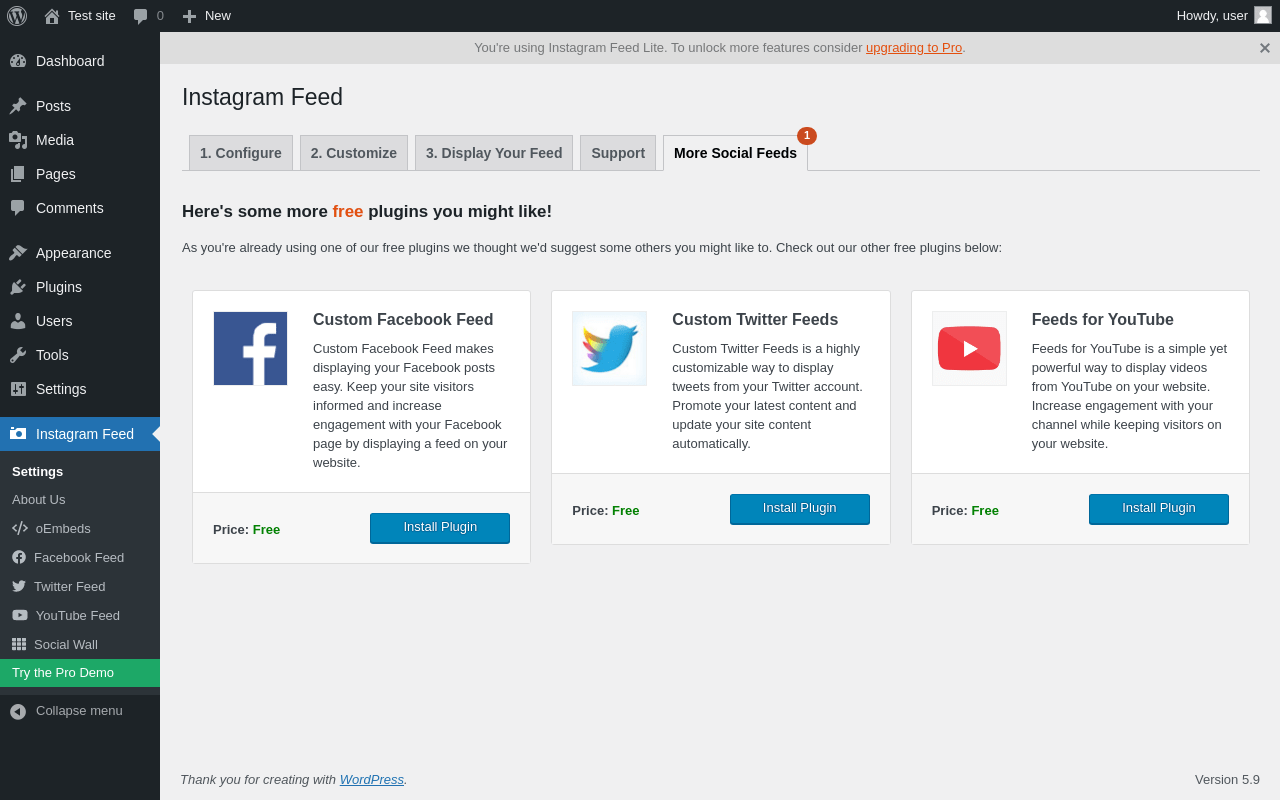Open the Social Wall submenu item
The width and height of the screenshot is (1280, 800).
[66, 644]
